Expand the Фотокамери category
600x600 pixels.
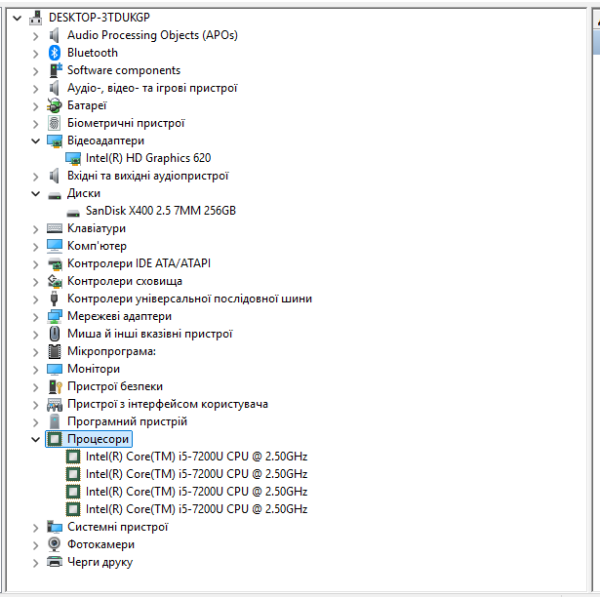coord(36,545)
